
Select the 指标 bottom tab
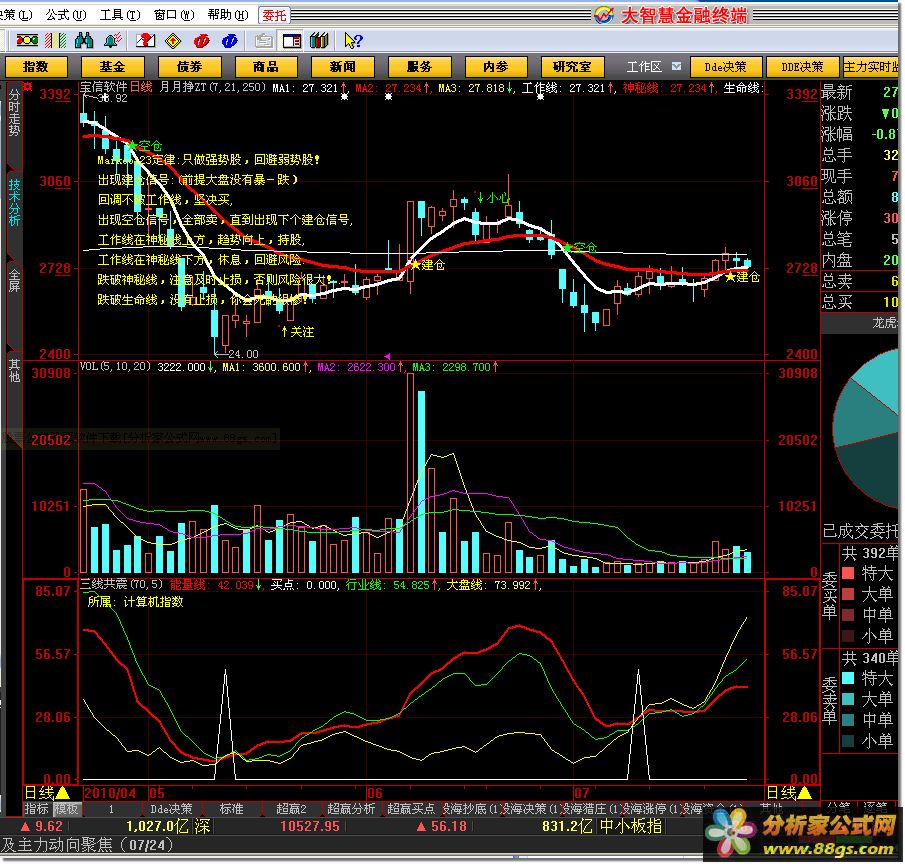tap(36, 809)
